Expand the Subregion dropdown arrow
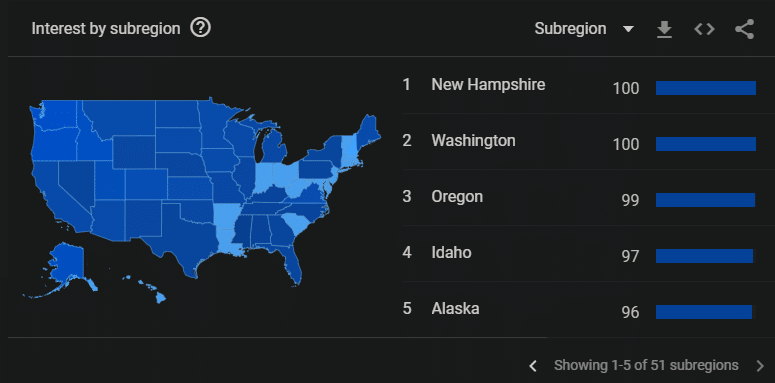Screen dimensions: 775x383 pos(628,29)
